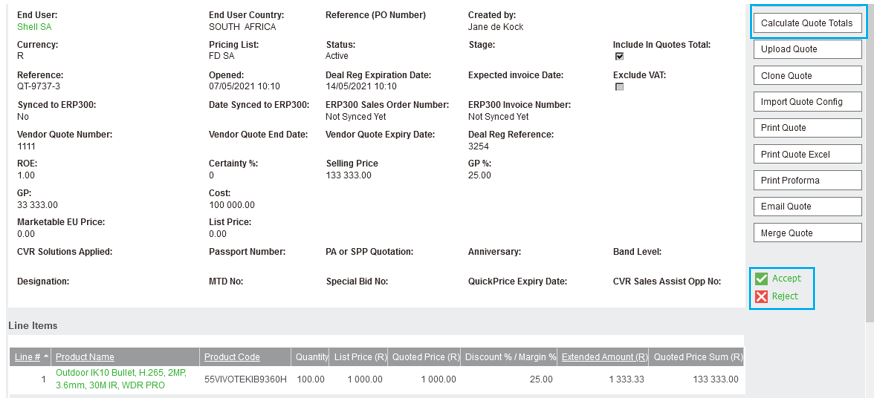Sort line items by Line # column
Screen dimensions: 881x407
(28, 357)
